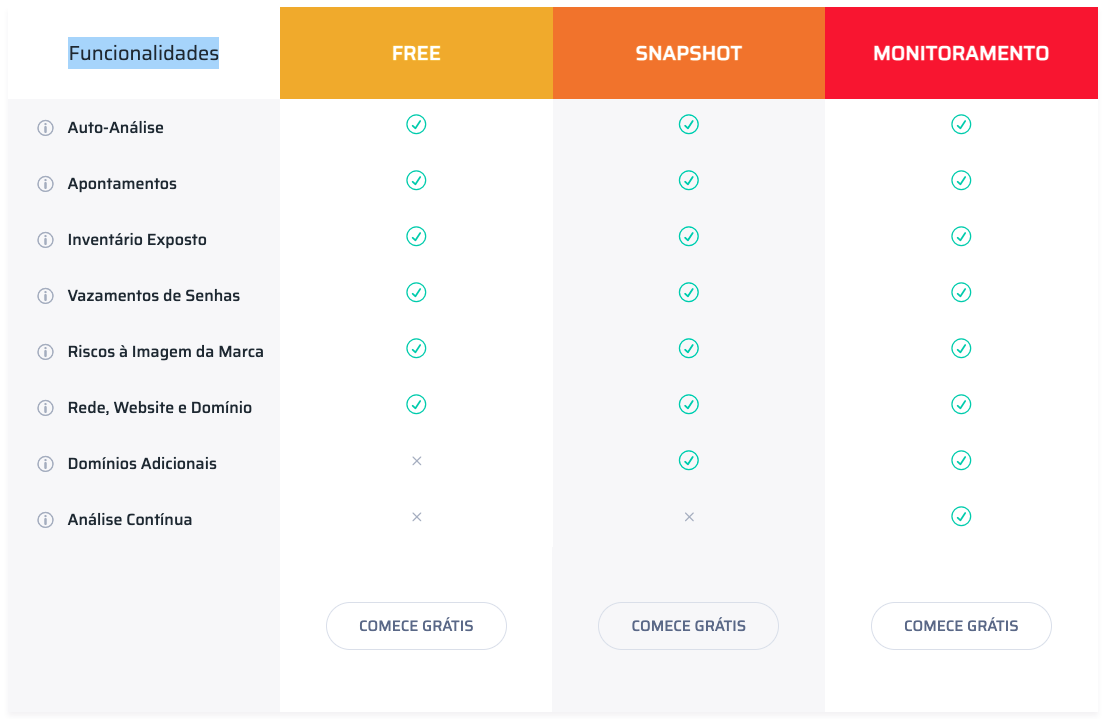Image resolution: width=1106 pixels, height=719 pixels.
Task: Click the X mark for Domínios Adicionais in FREE
Action: click(417, 461)
